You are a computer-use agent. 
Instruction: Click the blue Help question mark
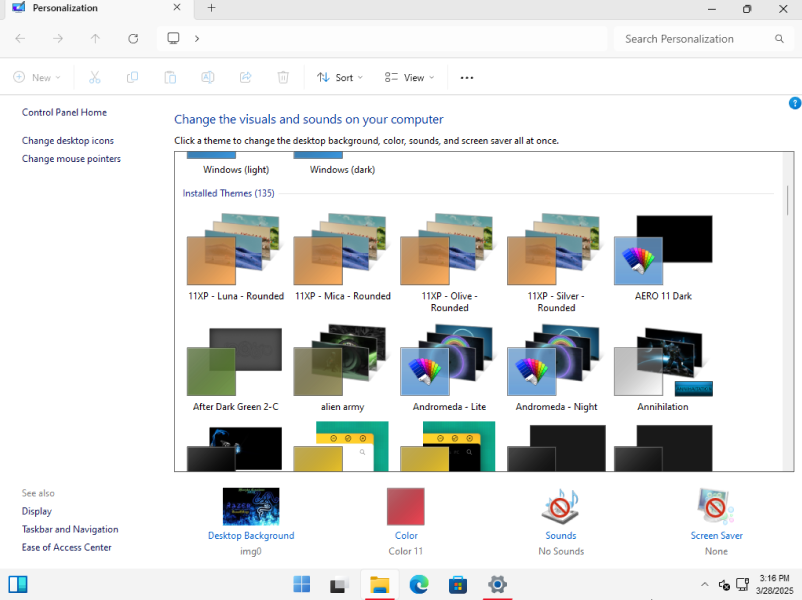tap(795, 103)
